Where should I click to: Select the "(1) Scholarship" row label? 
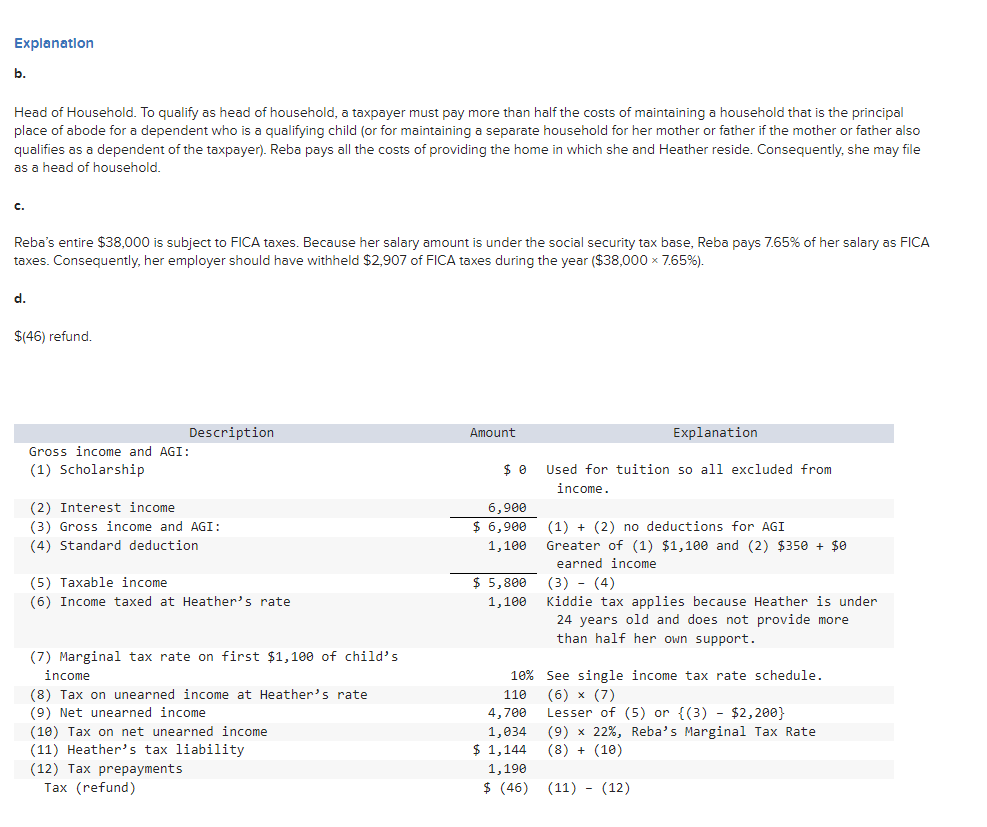tap(87, 470)
